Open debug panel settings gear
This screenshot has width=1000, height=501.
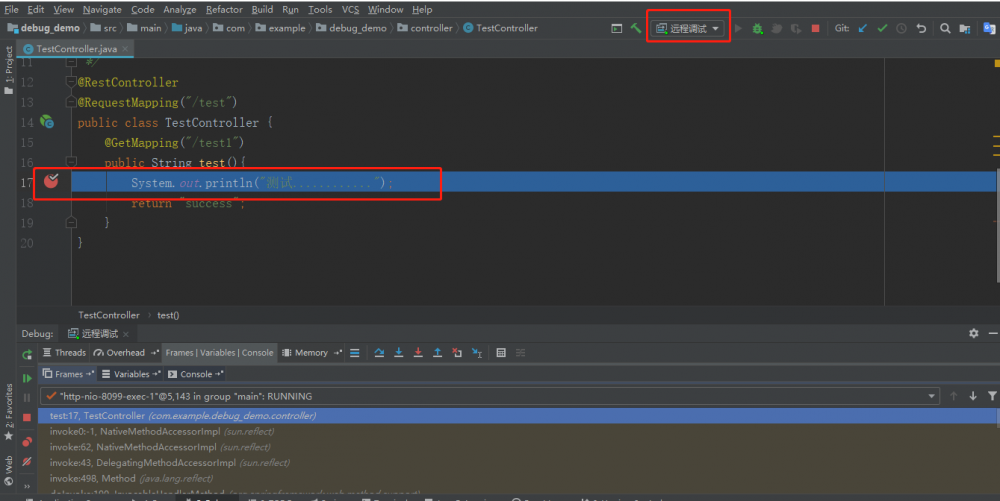tap(973, 333)
